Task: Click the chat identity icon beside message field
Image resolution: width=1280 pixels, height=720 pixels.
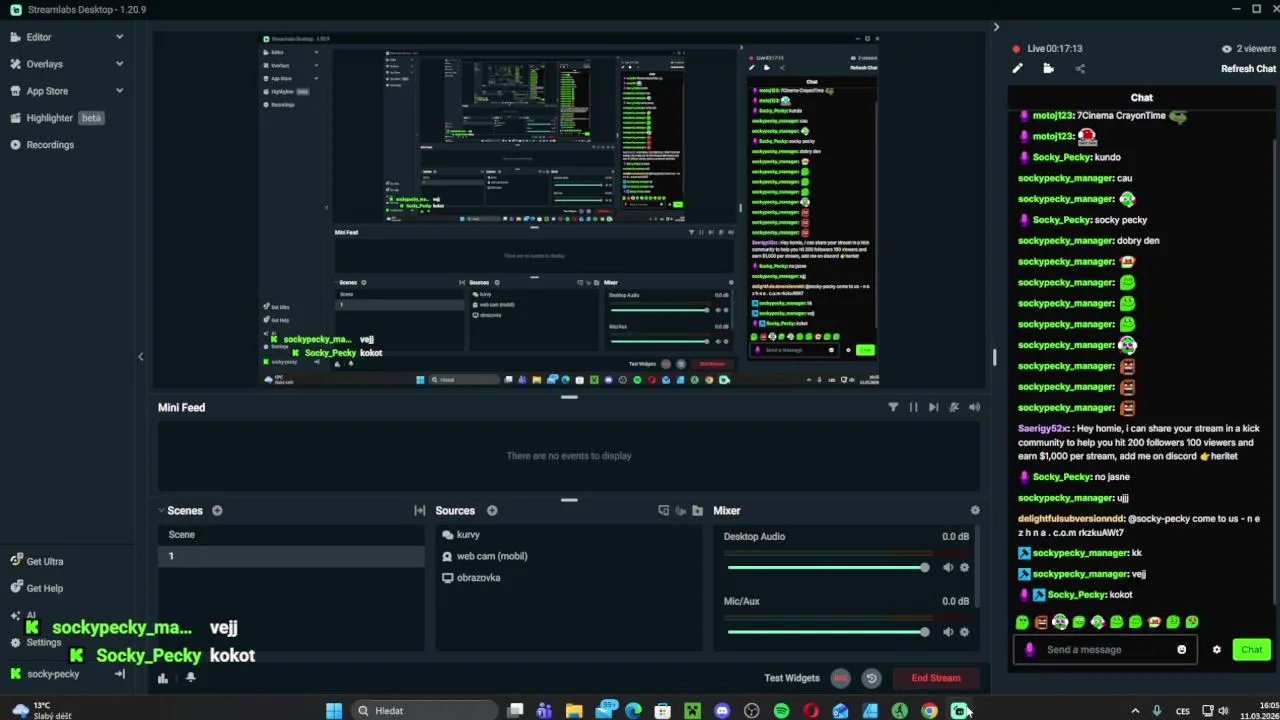Action: pos(1029,650)
